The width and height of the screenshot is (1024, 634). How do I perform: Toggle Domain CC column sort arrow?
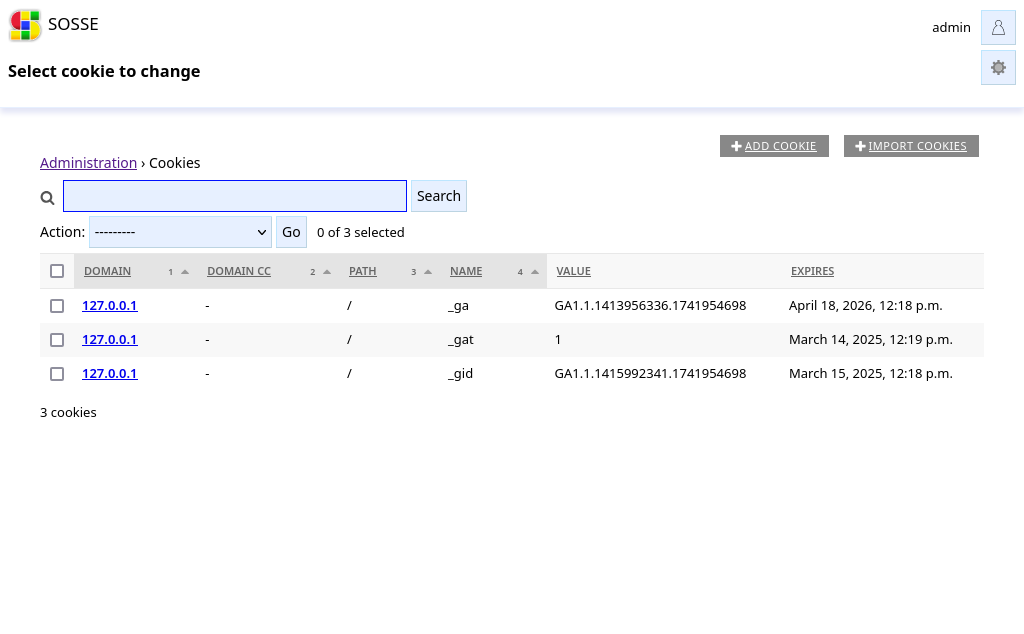(327, 272)
